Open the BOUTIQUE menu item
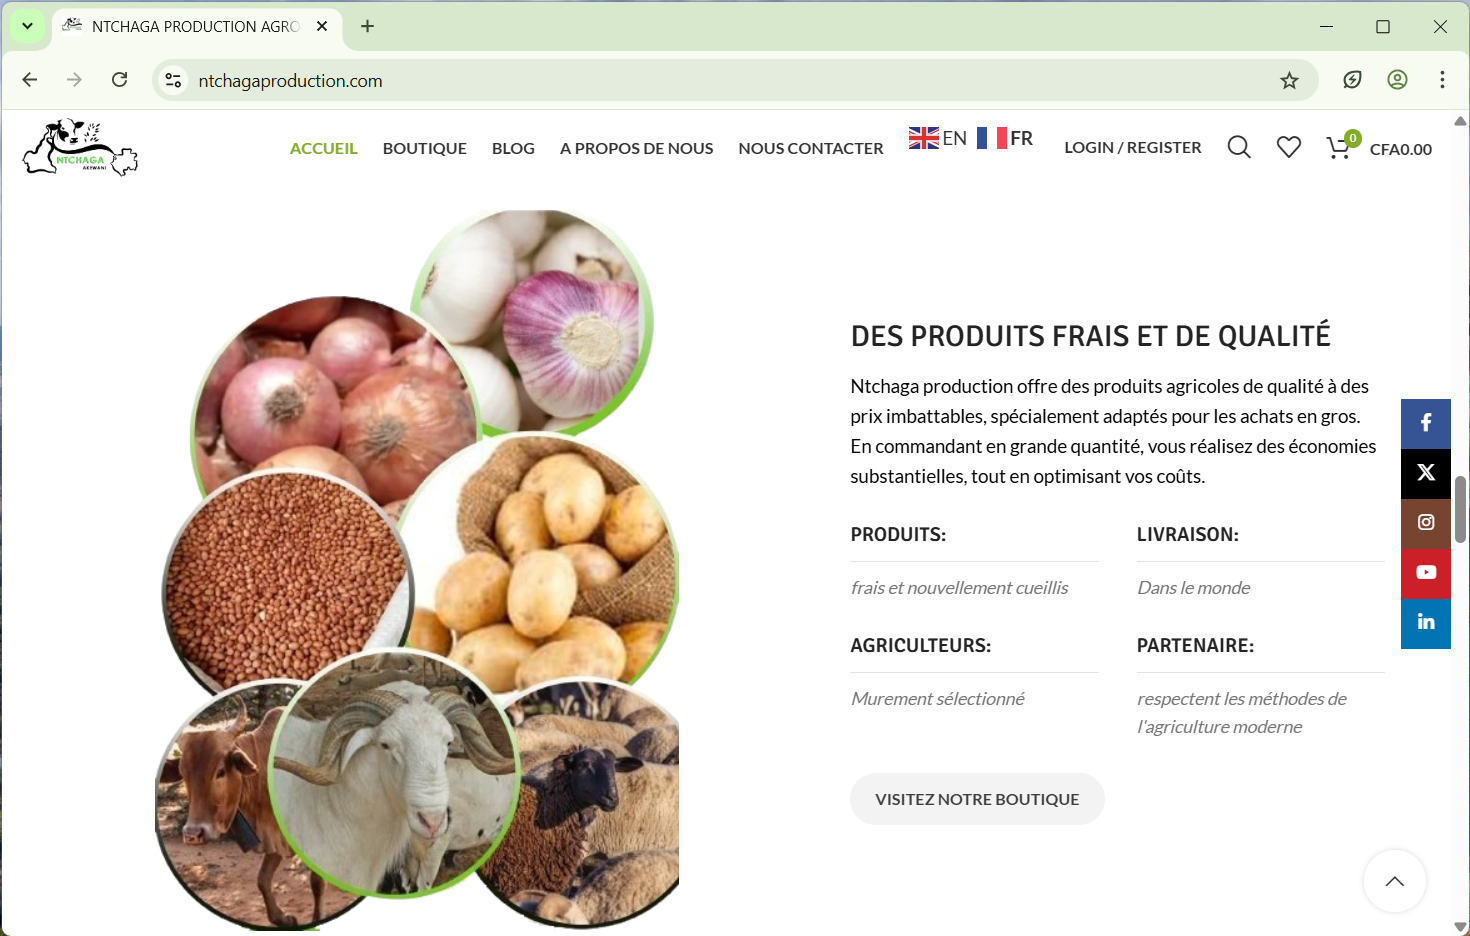This screenshot has width=1470, height=936. point(425,148)
